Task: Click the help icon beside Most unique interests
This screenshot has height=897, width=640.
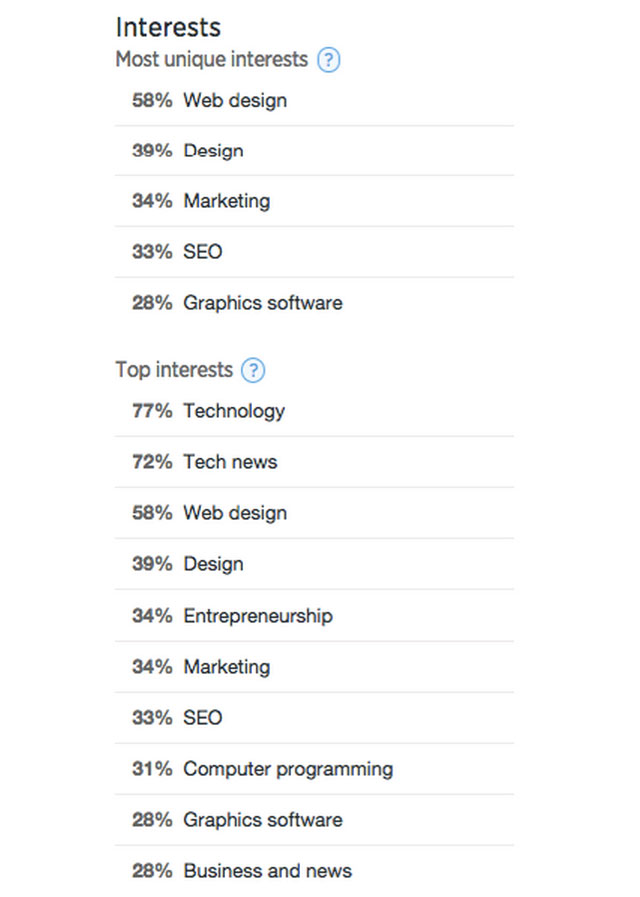Action: (329, 60)
